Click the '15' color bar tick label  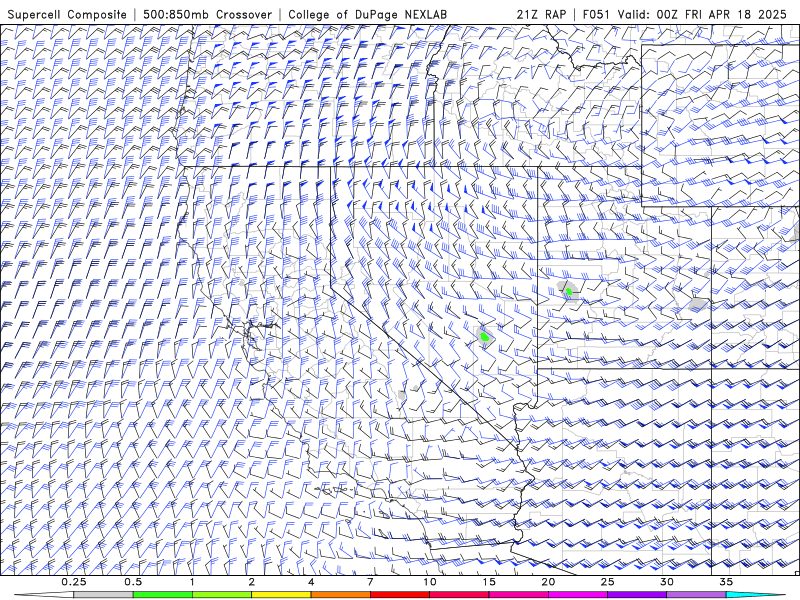pos(489,582)
